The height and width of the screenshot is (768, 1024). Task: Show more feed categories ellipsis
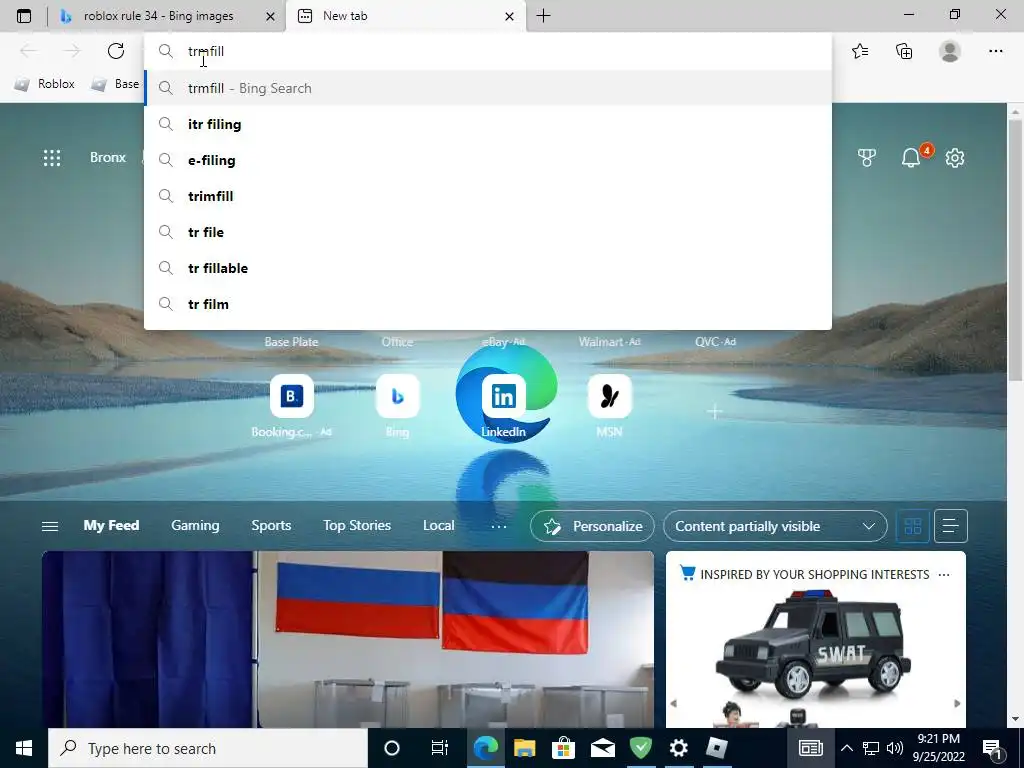click(x=498, y=526)
